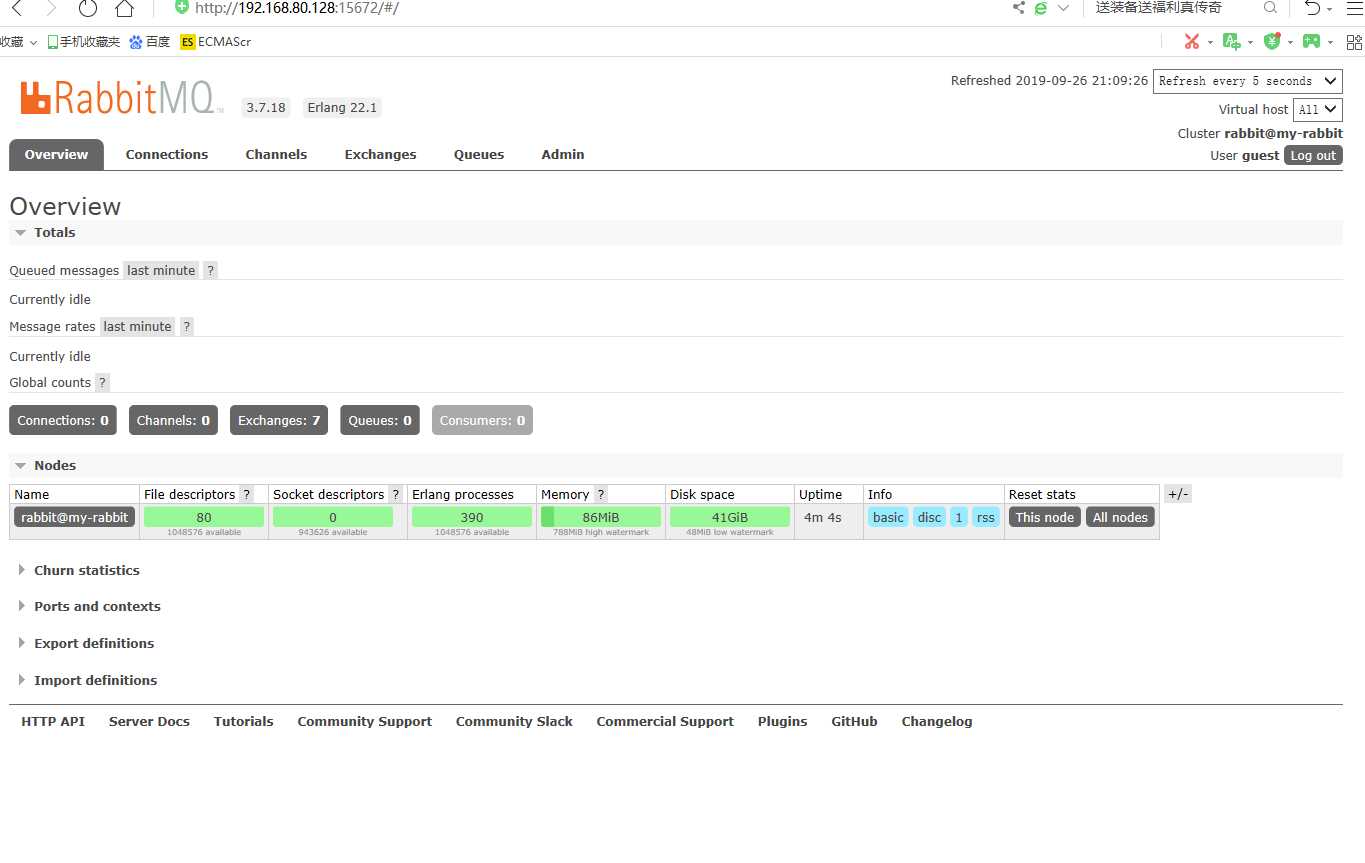The width and height of the screenshot is (1365, 863).
Task: Click last minute next to Message rates
Action: pyautogui.click(x=138, y=327)
